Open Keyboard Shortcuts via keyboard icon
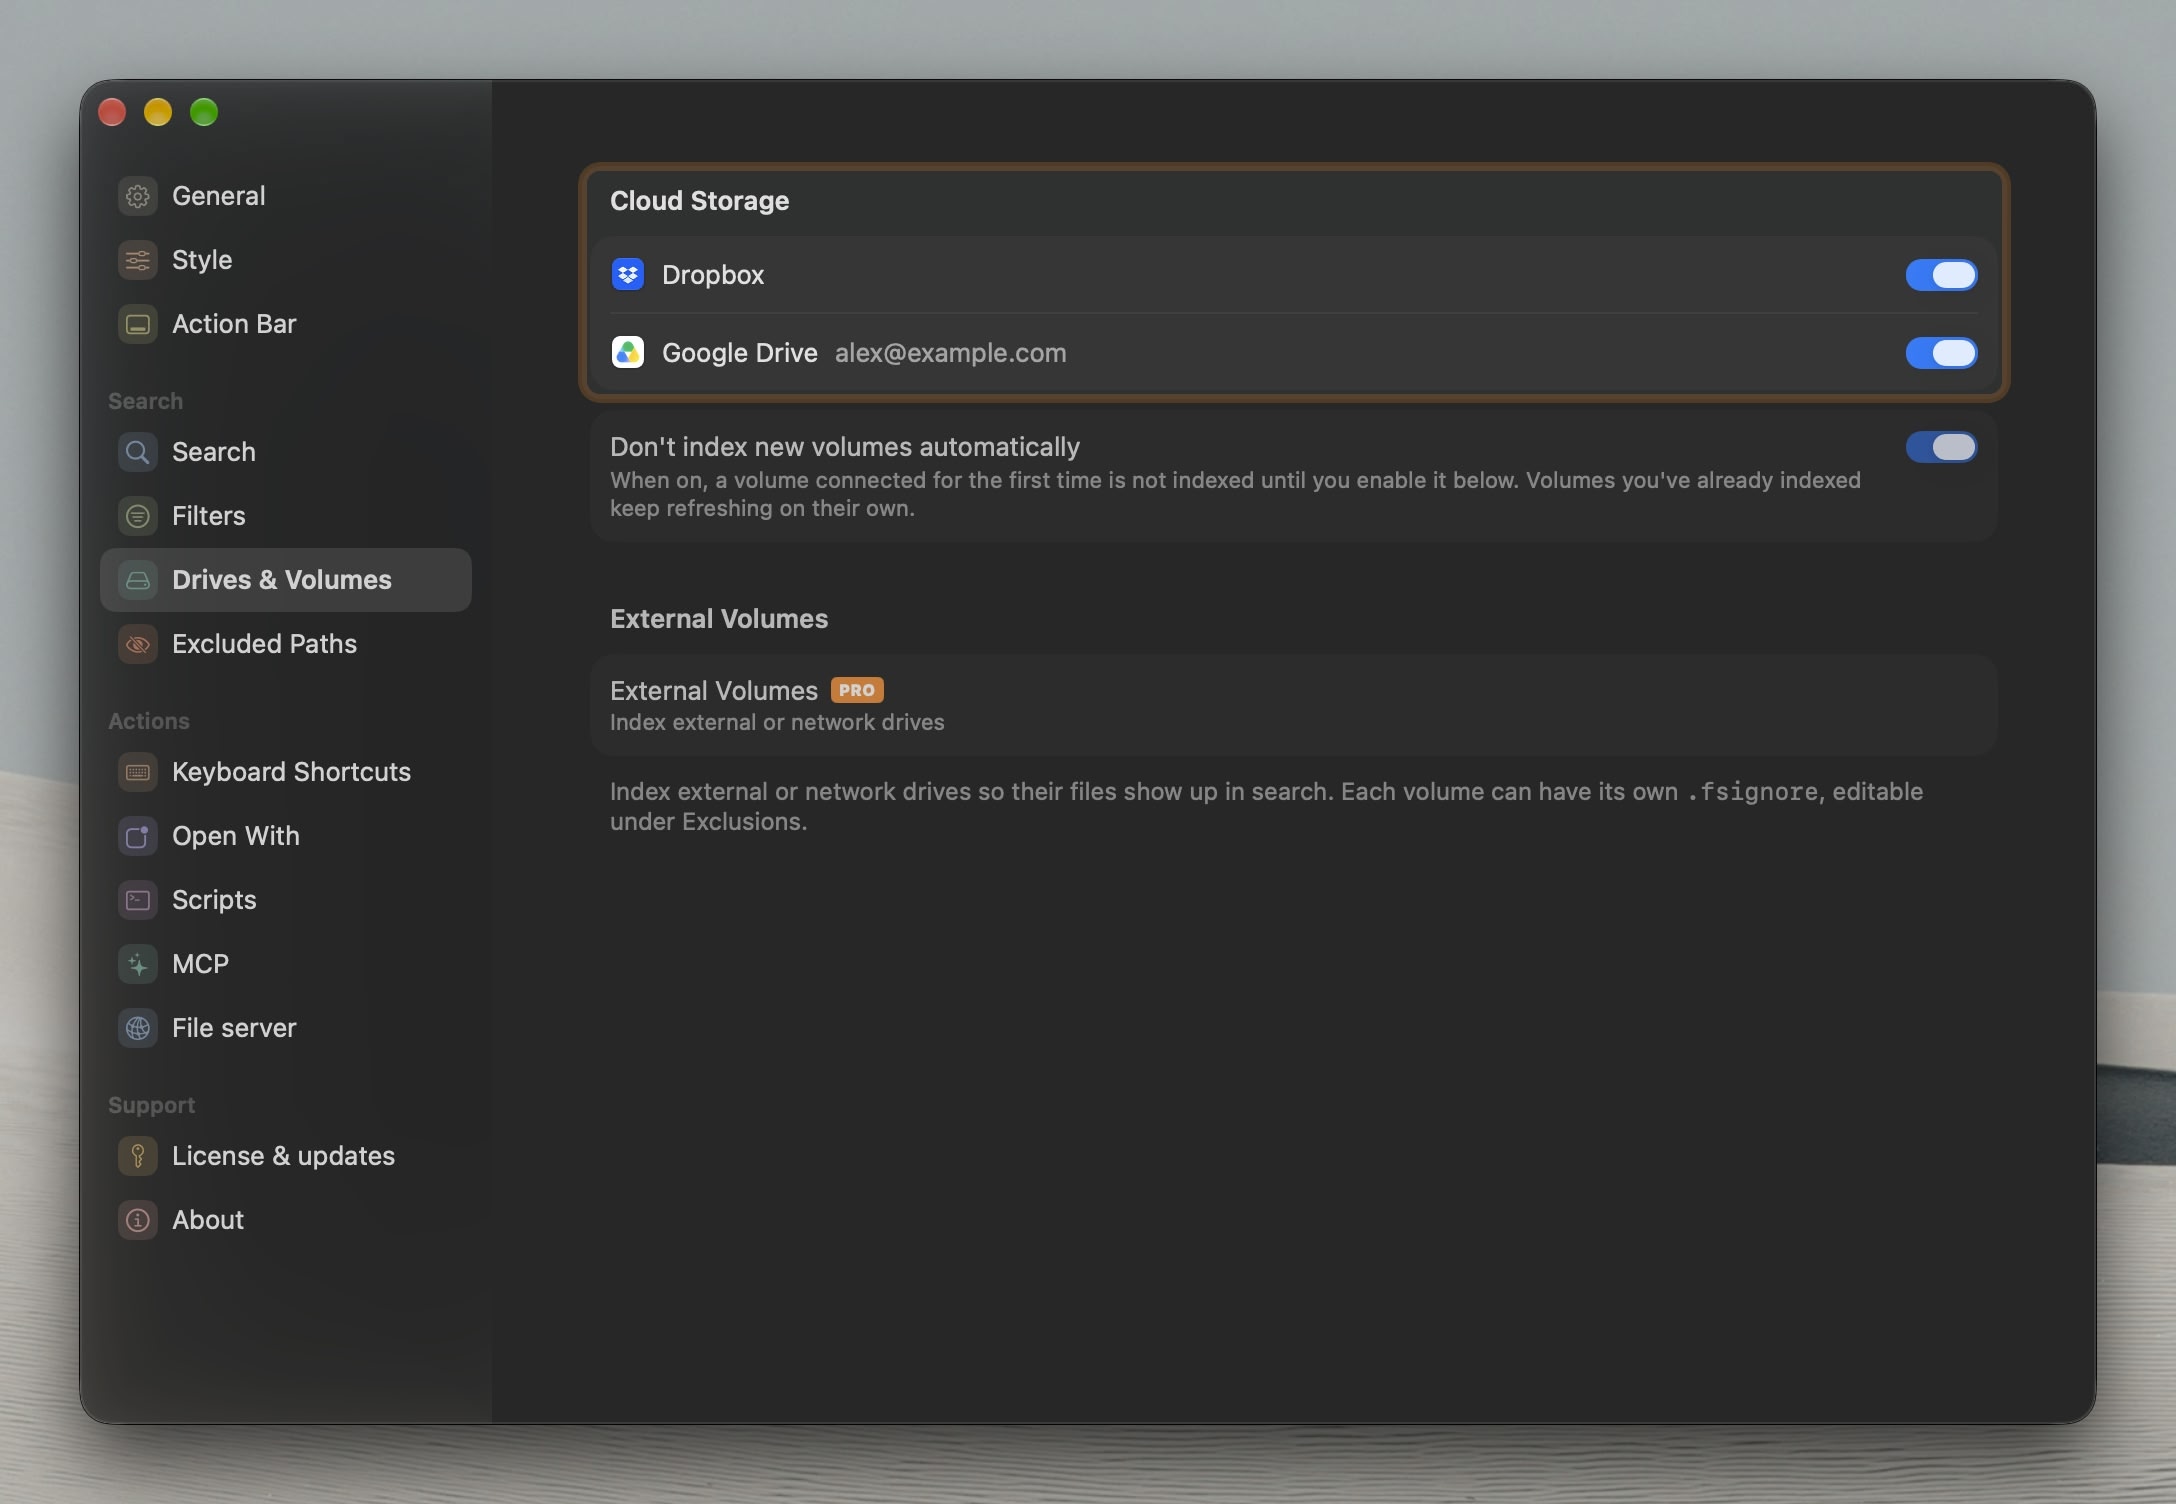Viewport: 2176px width, 1504px height. (138, 772)
